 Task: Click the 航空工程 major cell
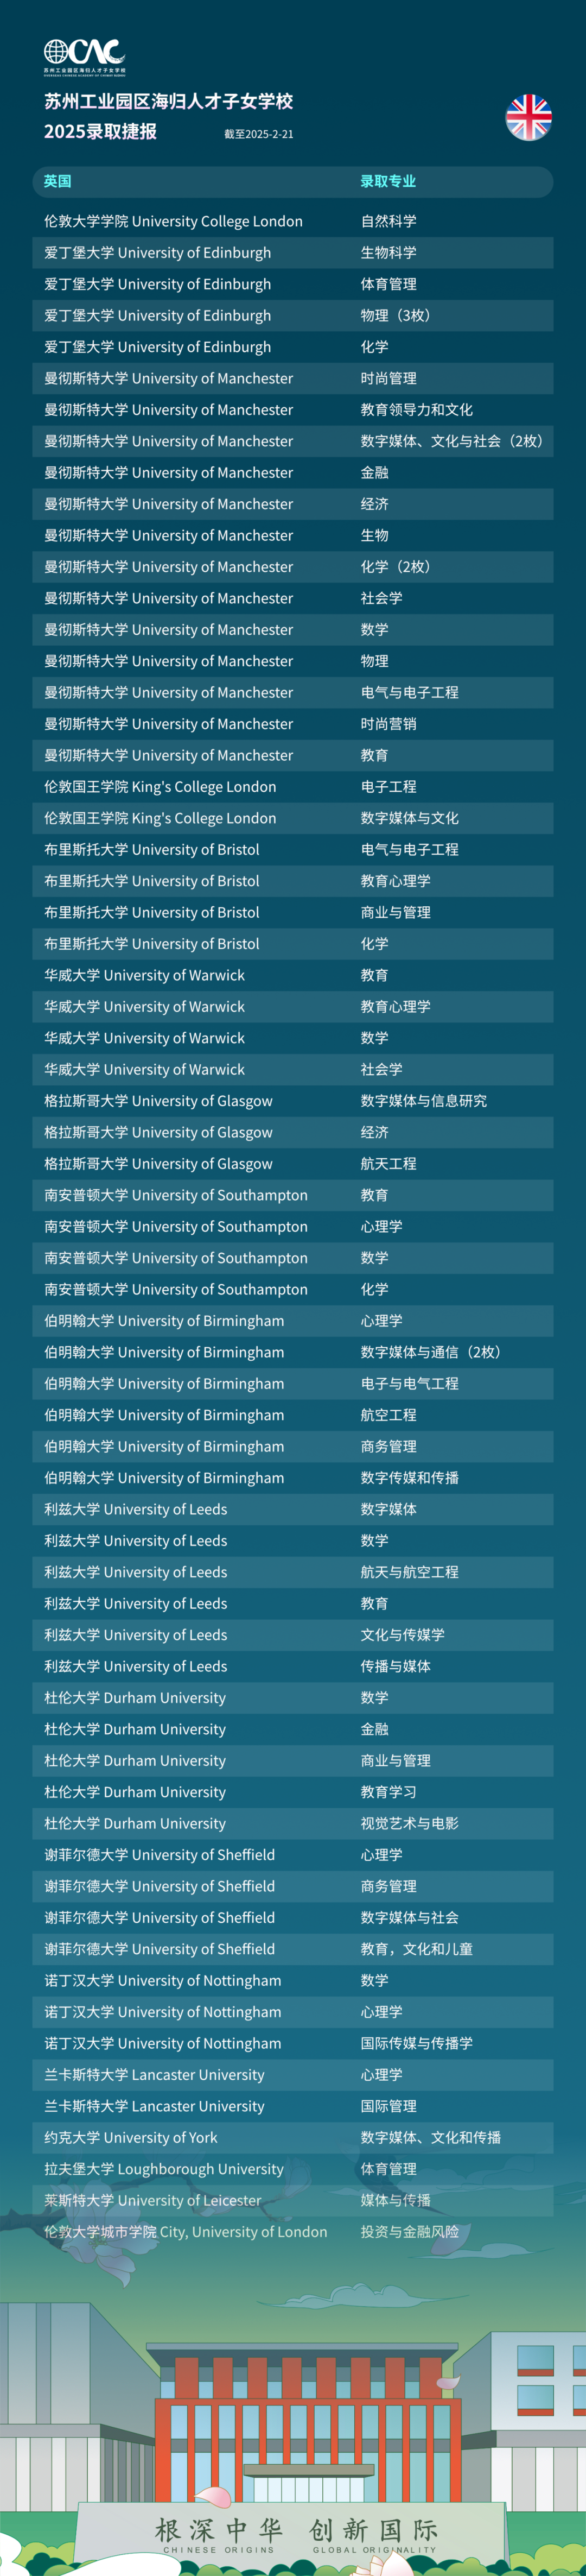(x=388, y=1415)
